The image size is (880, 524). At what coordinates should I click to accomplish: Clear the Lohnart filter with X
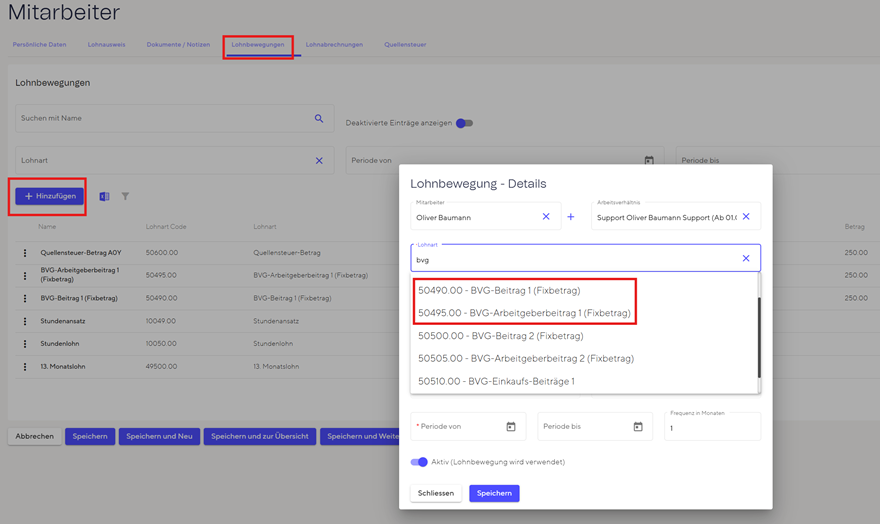(319, 161)
